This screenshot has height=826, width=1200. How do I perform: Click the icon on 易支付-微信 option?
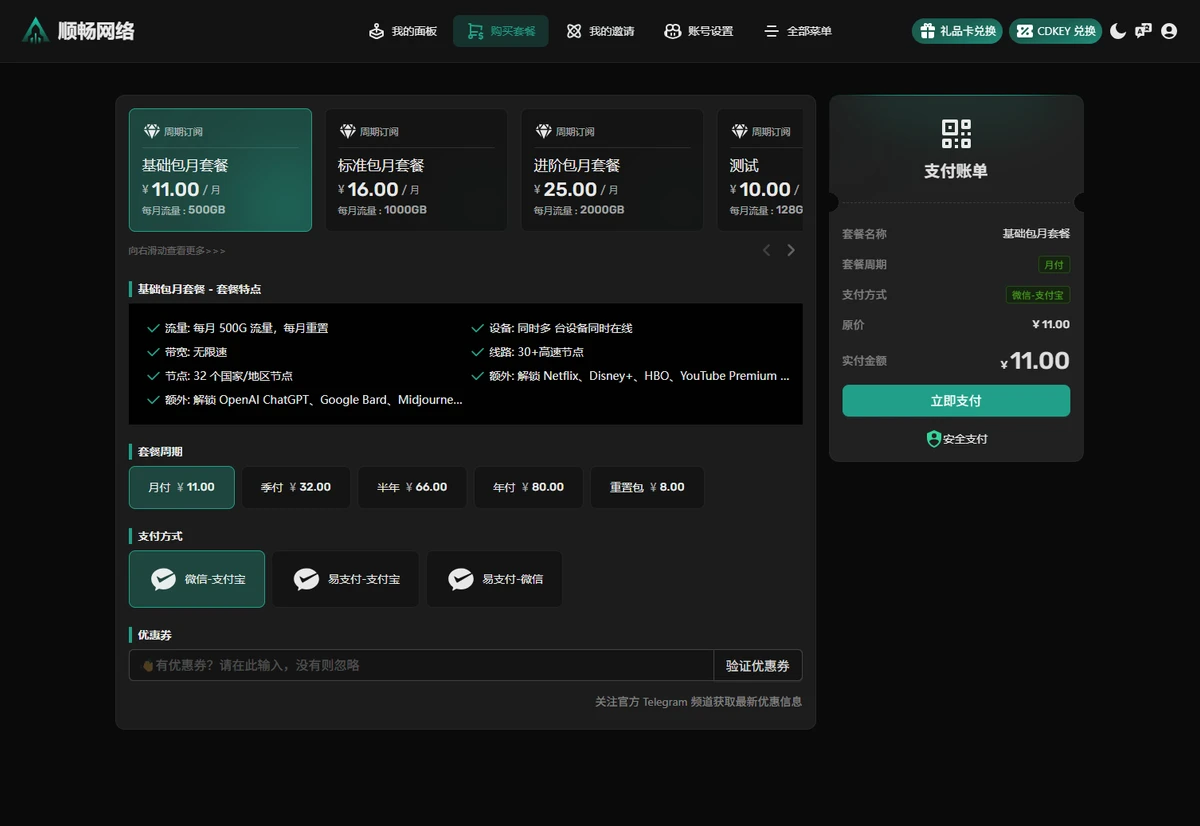460,579
